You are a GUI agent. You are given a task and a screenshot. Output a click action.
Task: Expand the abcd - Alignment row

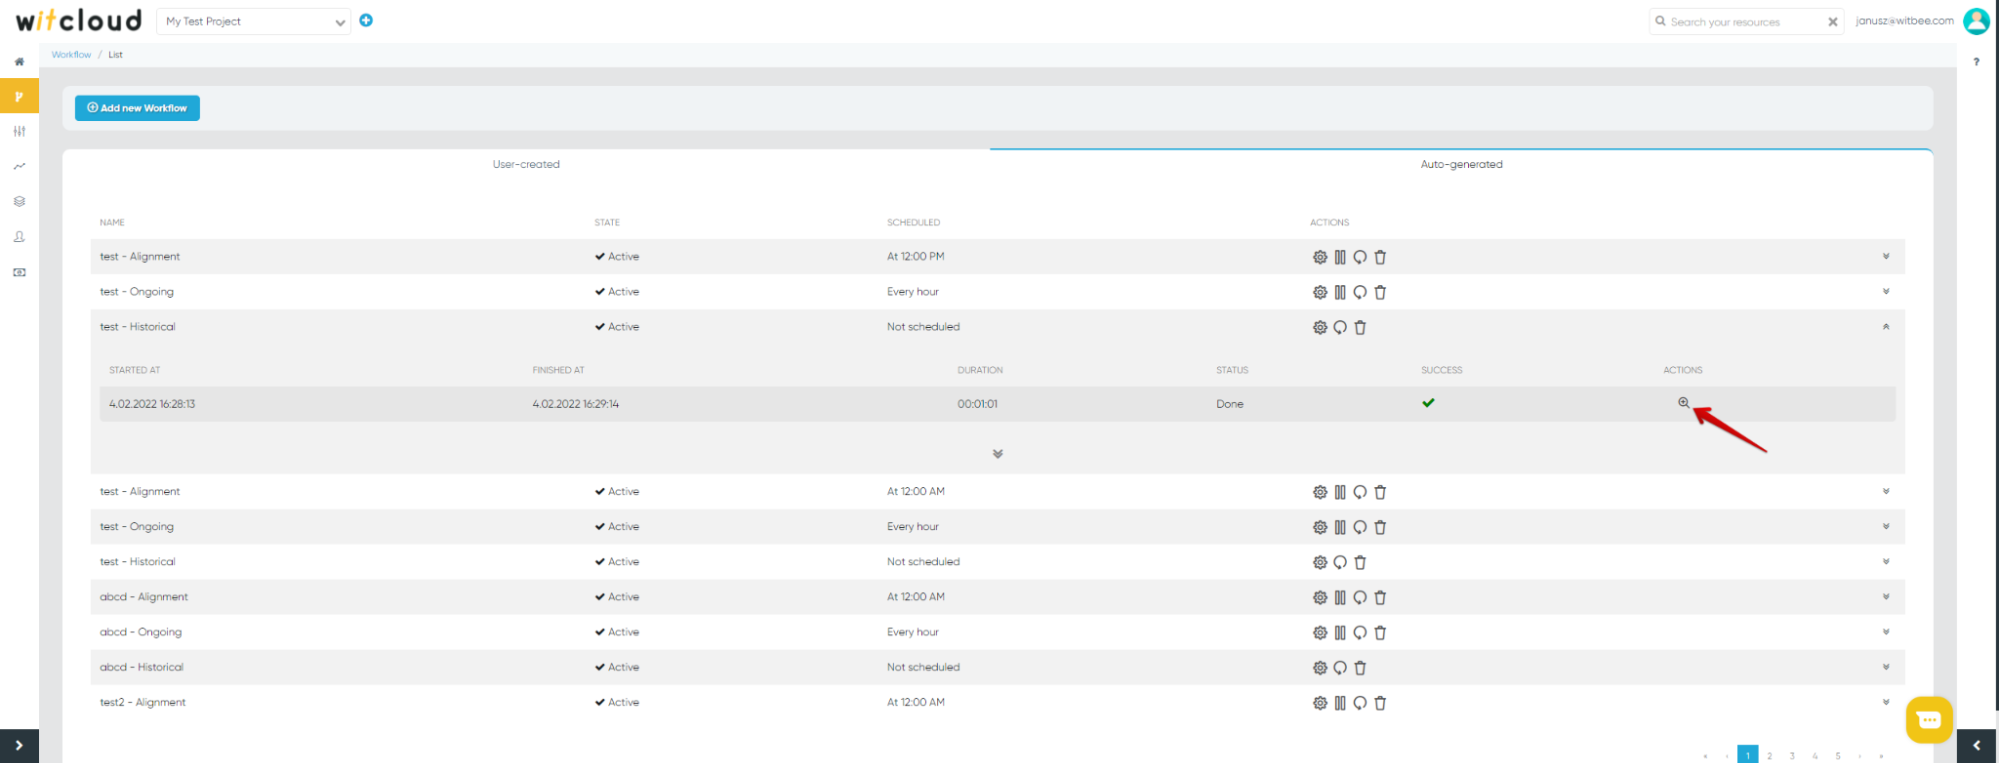point(1886,596)
